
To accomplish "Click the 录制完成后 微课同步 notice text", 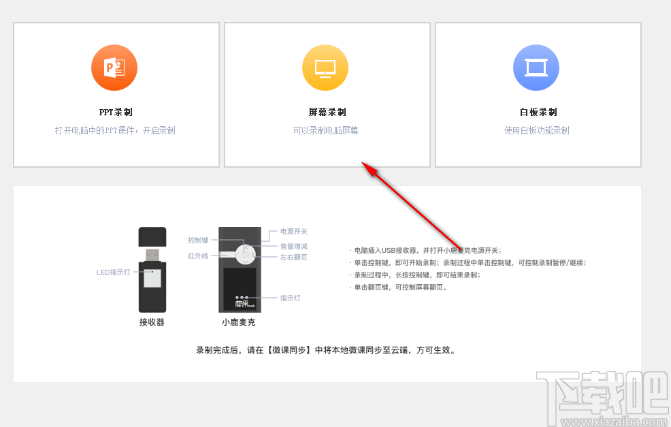I will point(326,350).
